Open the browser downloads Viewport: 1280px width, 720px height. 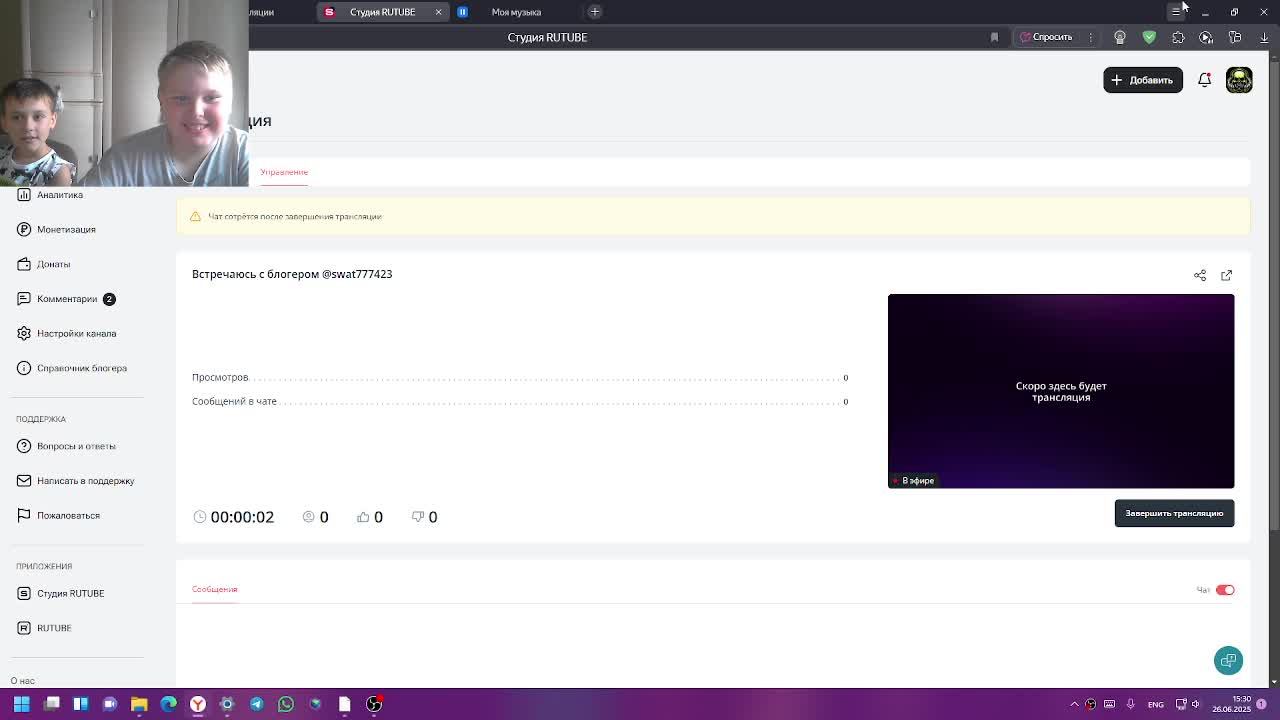click(1264, 37)
